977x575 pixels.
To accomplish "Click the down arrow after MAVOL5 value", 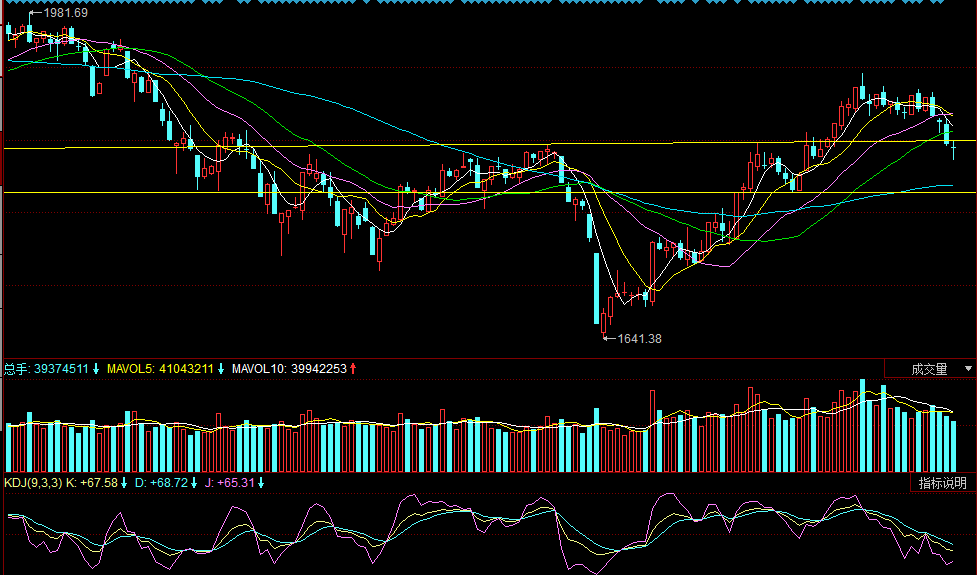I will (x=220, y=369).
